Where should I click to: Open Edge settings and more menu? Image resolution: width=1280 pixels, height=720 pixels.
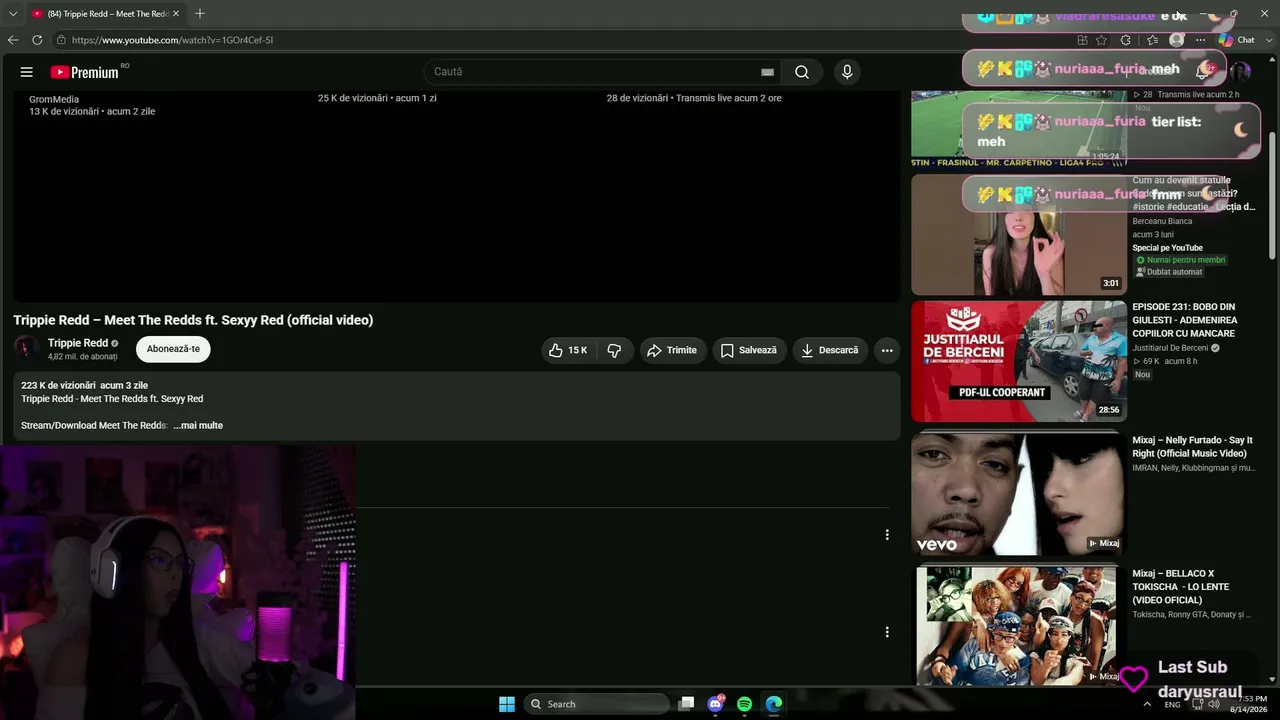coord(1201,40)
